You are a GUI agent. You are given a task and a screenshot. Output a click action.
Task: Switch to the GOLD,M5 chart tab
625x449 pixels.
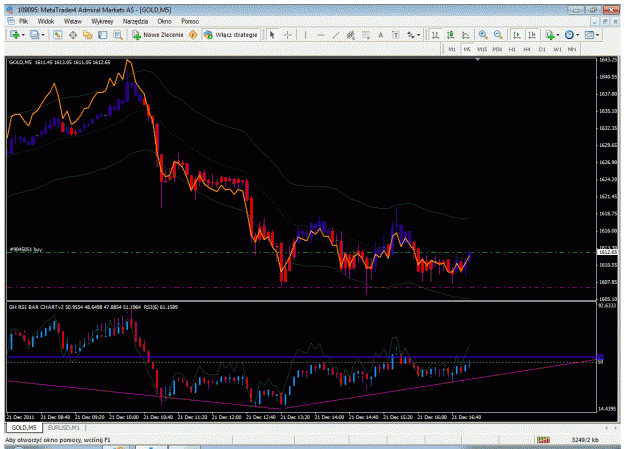[x=24, y=427]
